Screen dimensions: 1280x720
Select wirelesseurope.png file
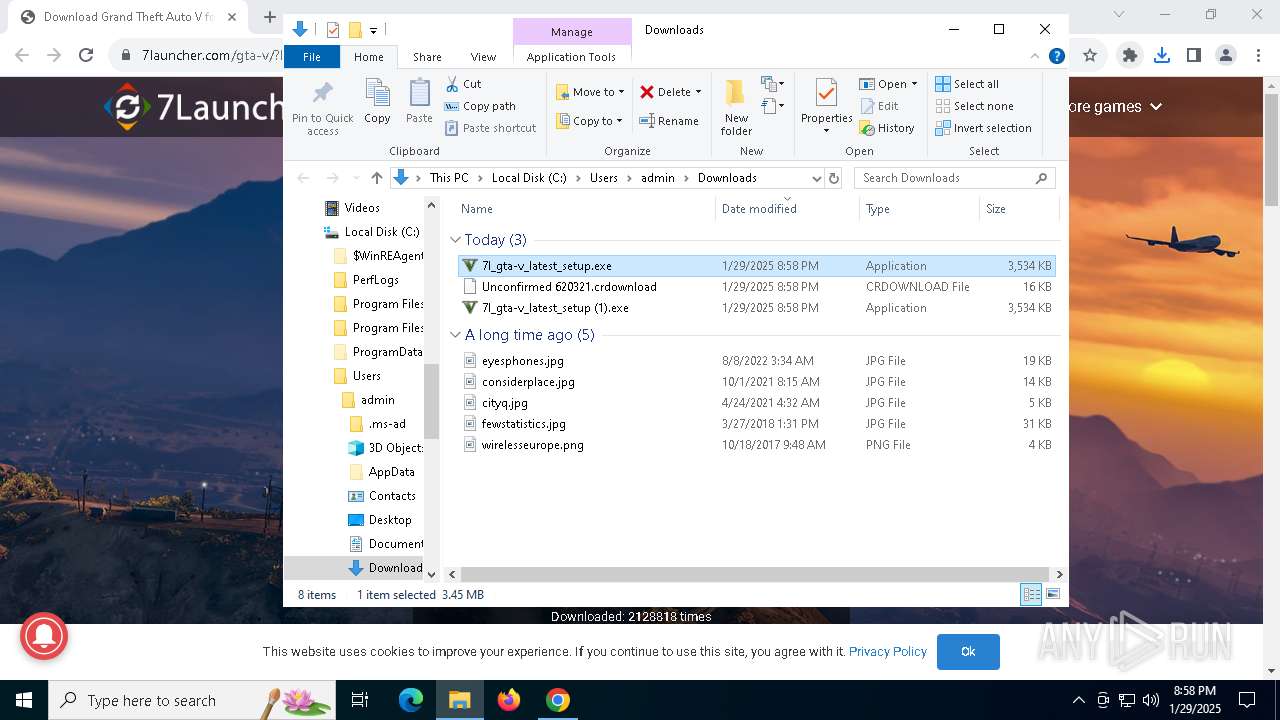point(756,445)
